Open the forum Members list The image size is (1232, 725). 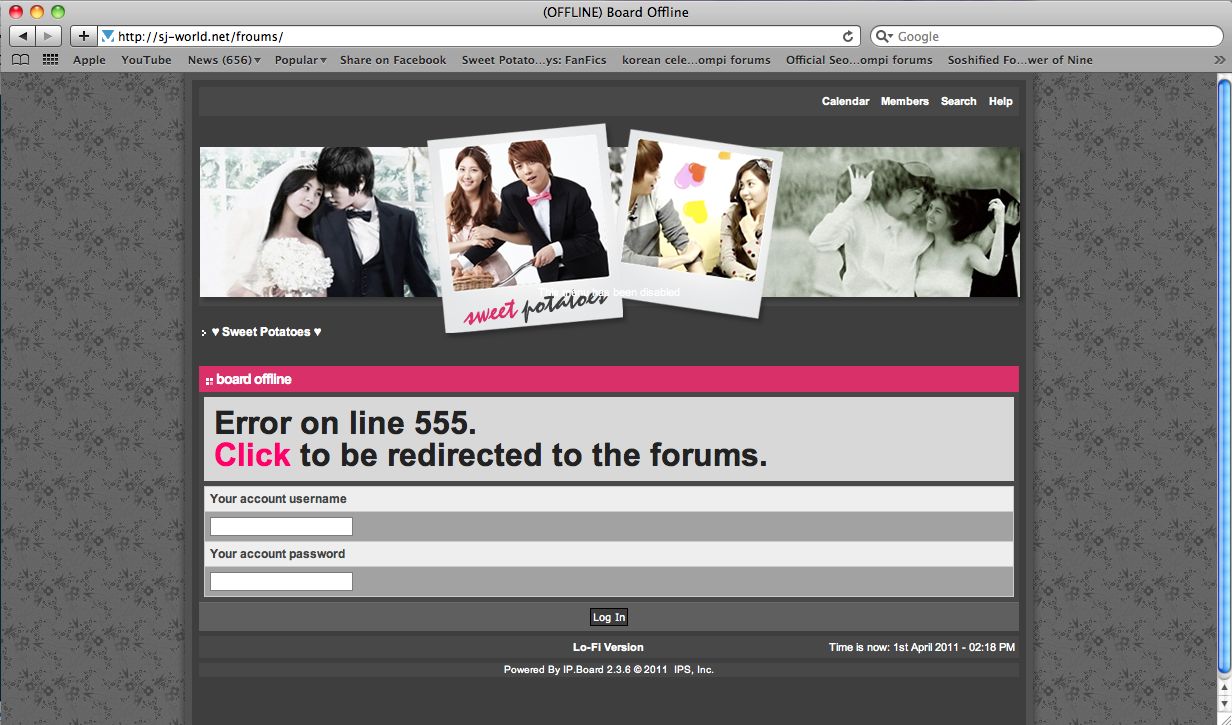click(x=905, y=101)
